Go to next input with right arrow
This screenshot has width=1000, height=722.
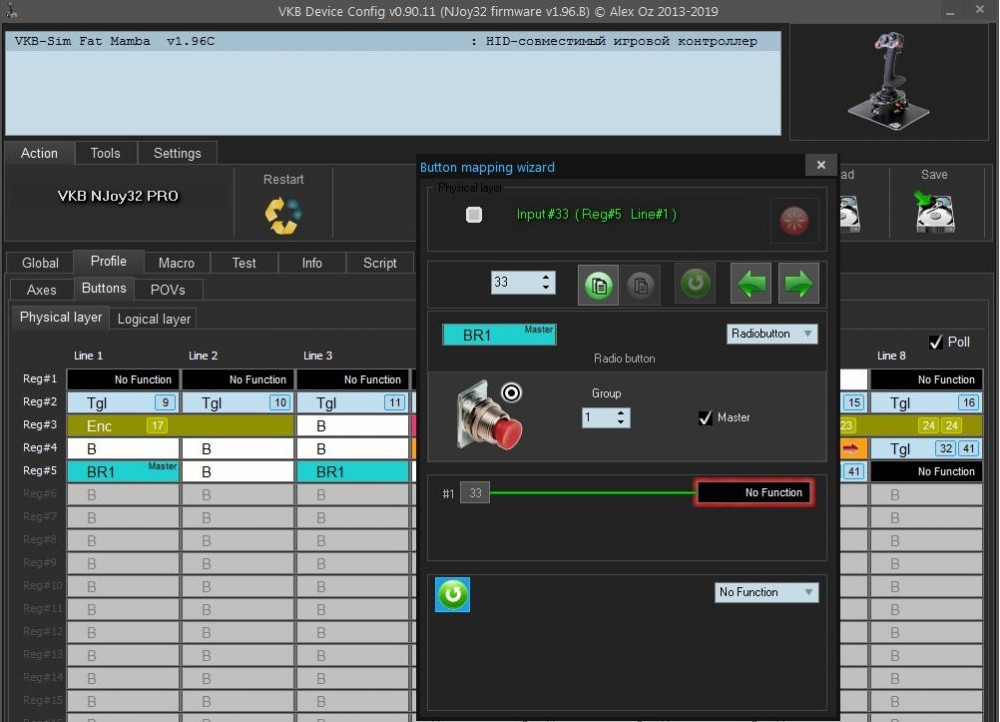pyautogui.click(x=799, y=283)
